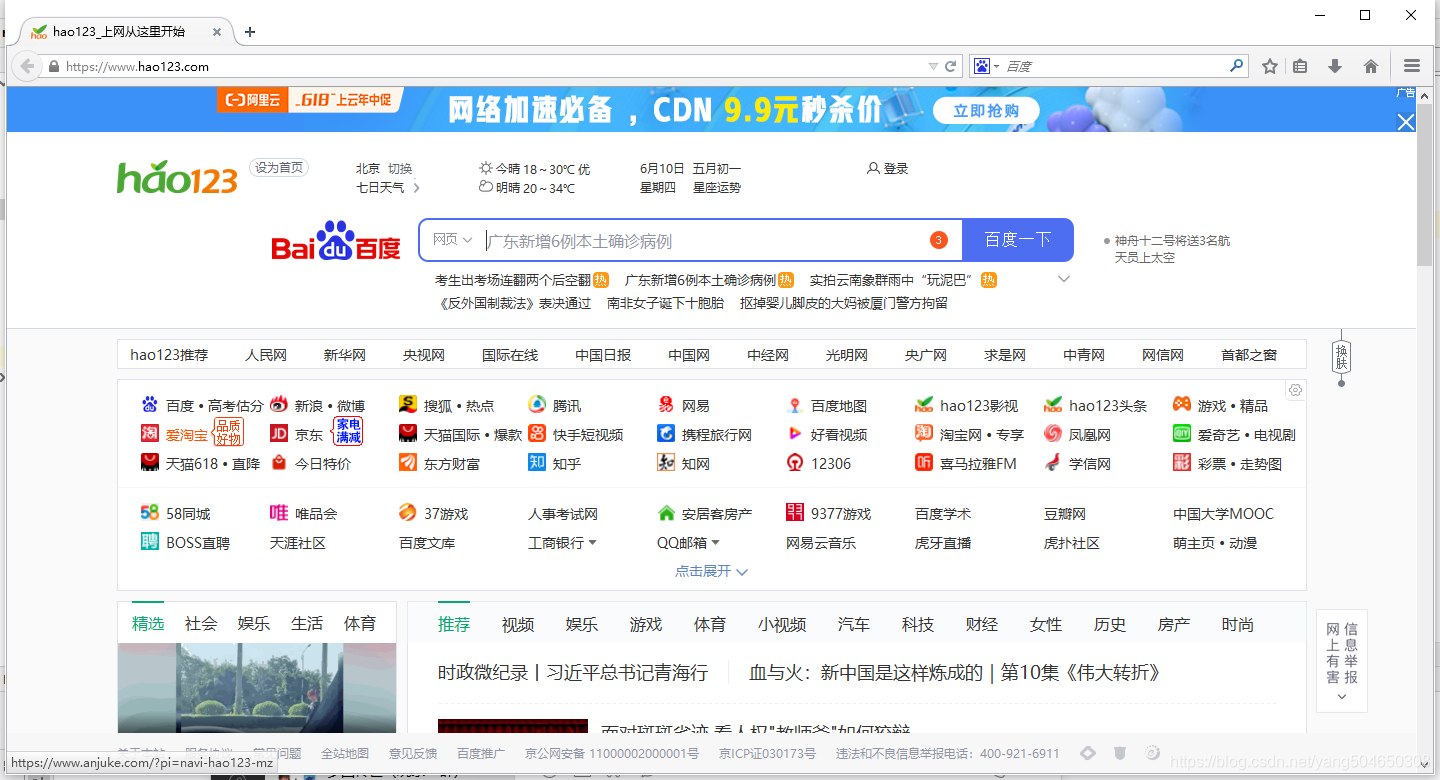1440x780 pixels.
Task: Open 百度地图 via its map pin icon
Action: point(795,405)
